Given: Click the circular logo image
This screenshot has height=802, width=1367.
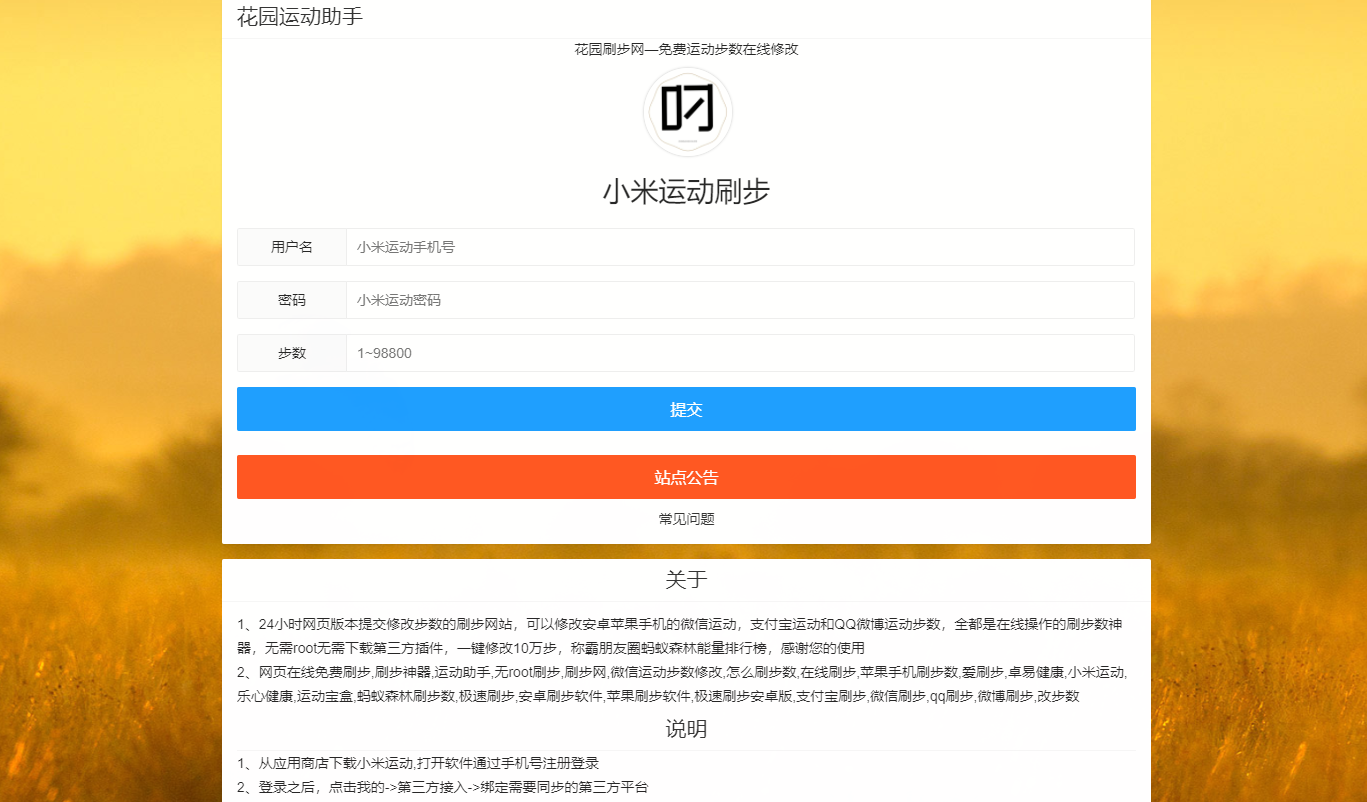Looking at the screenshot, I should tap(687, 112).
